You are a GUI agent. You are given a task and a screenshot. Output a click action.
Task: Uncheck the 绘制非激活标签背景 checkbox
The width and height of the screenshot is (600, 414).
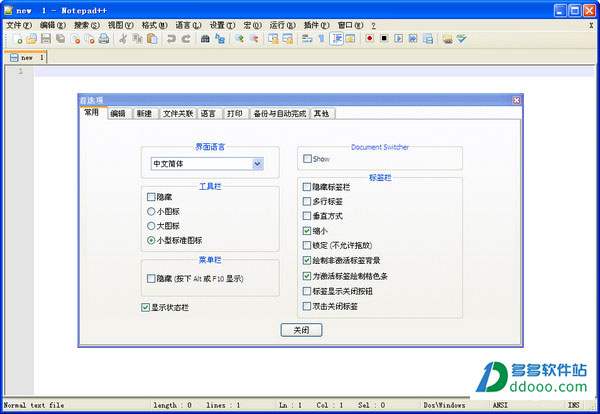pyautogui.click(x=307, y=261)
